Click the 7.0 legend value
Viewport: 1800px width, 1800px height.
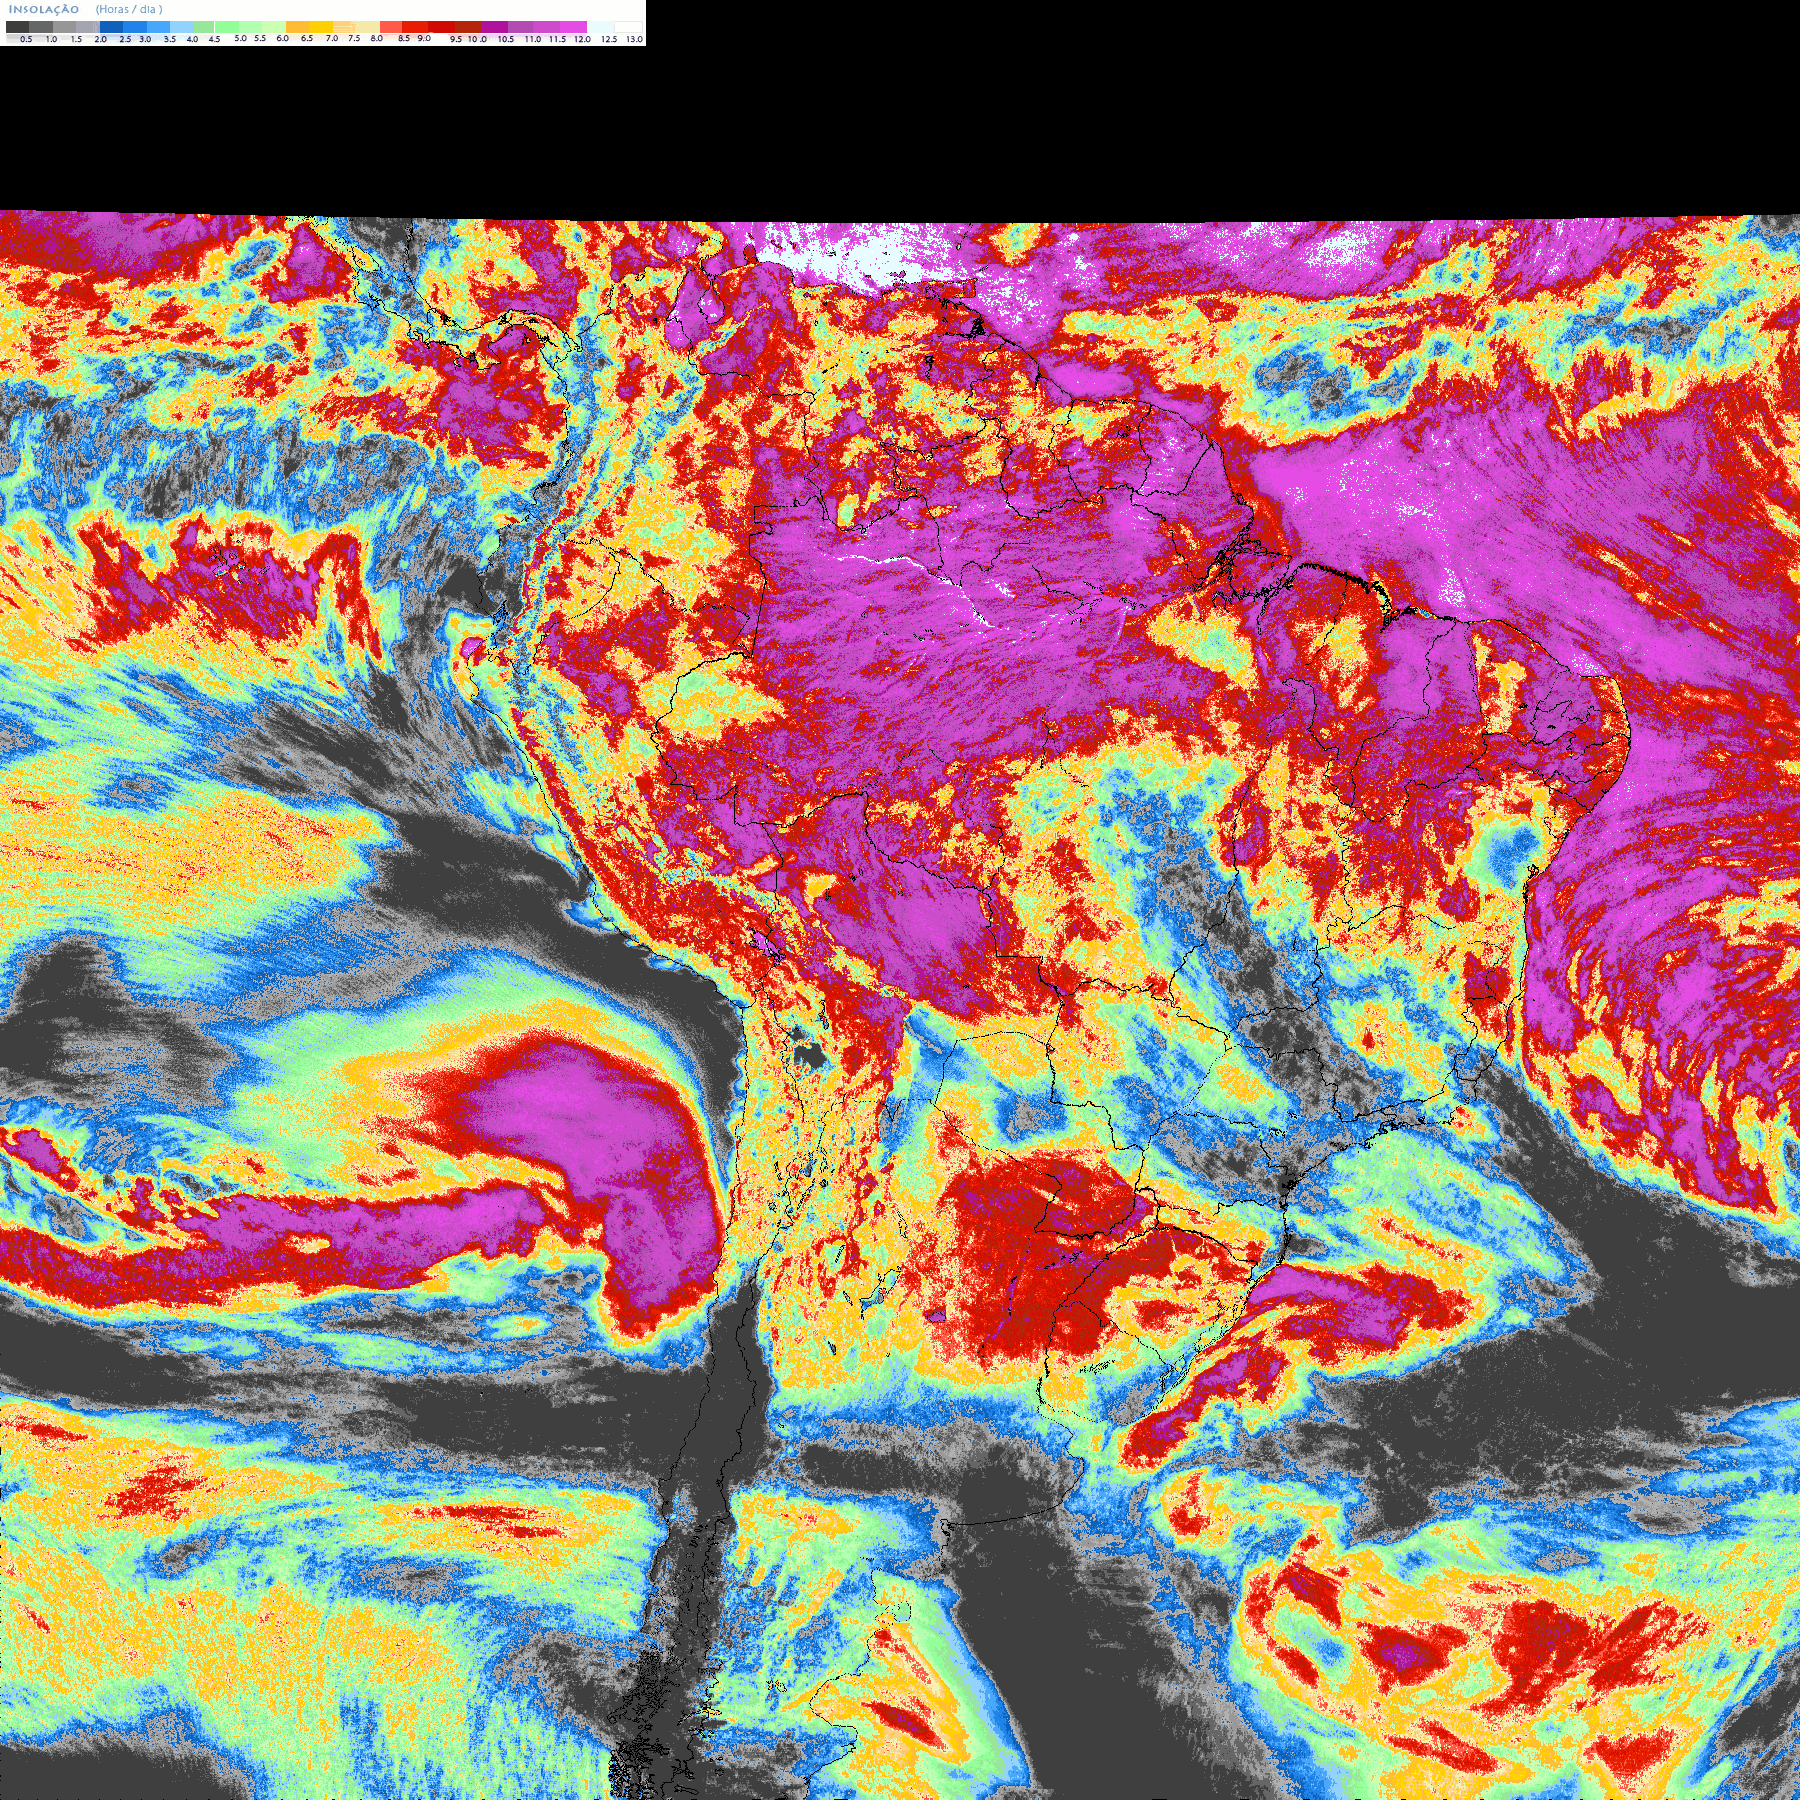(x=332, y=38)
